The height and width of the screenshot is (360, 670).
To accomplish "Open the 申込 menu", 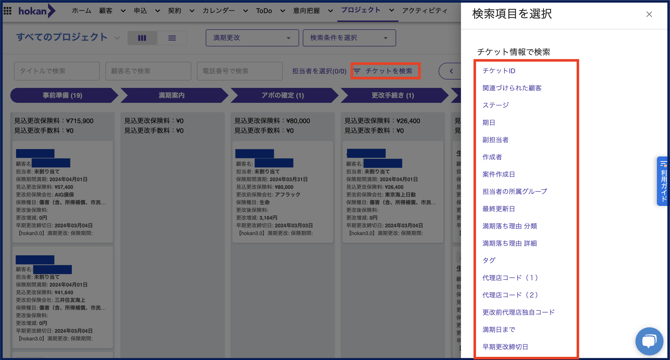I will click(x=140, y=11).
